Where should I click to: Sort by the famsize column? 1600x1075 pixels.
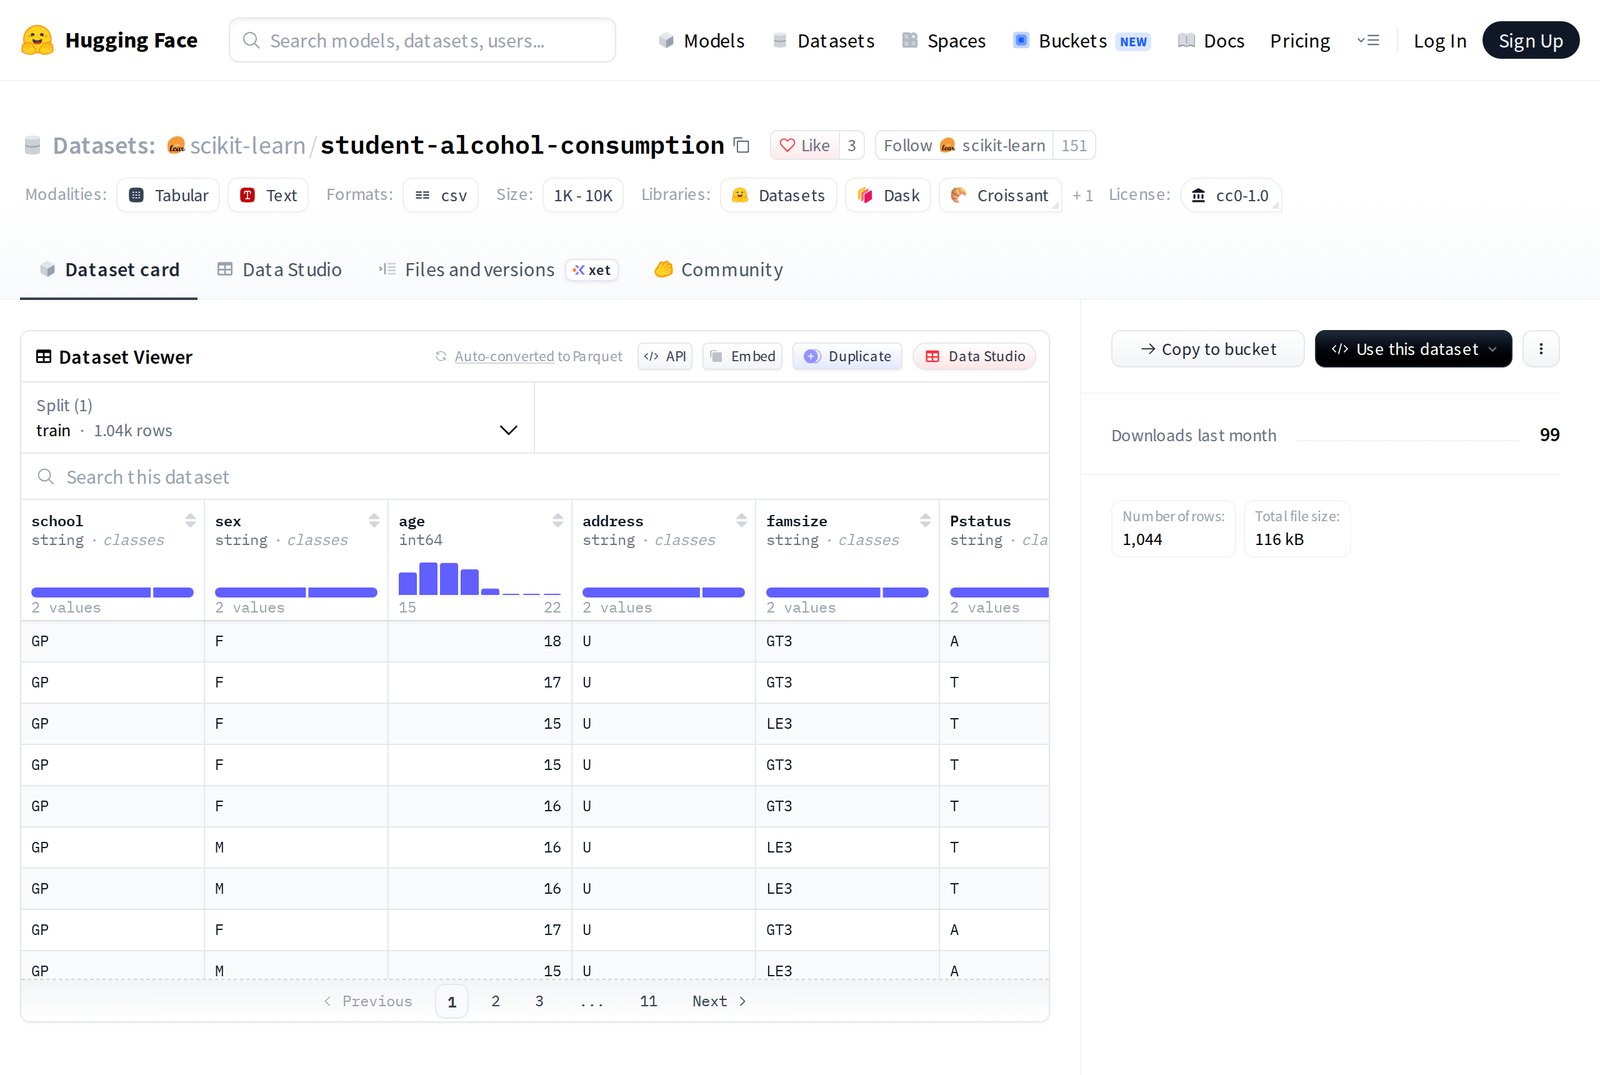click(926, 520)
